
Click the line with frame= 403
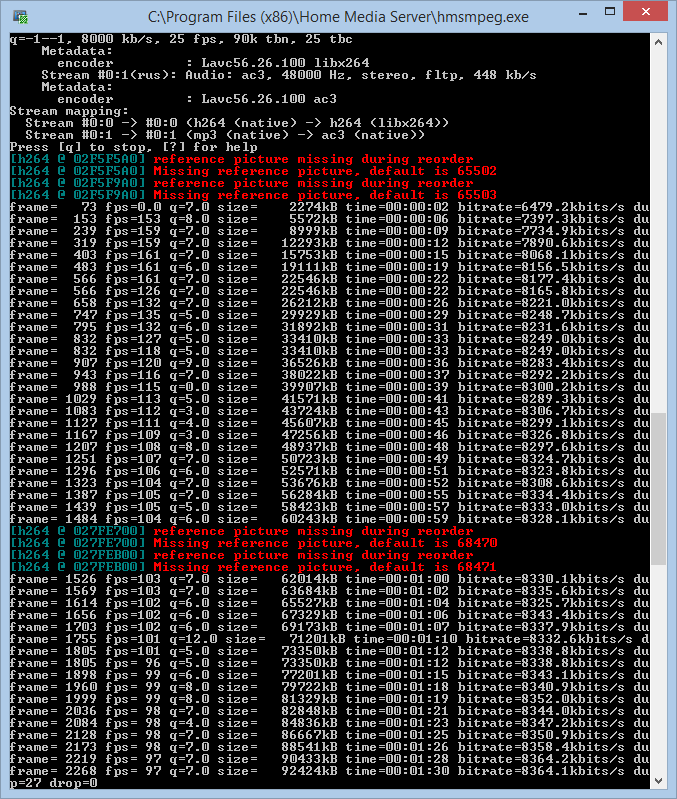click(329, 255)
